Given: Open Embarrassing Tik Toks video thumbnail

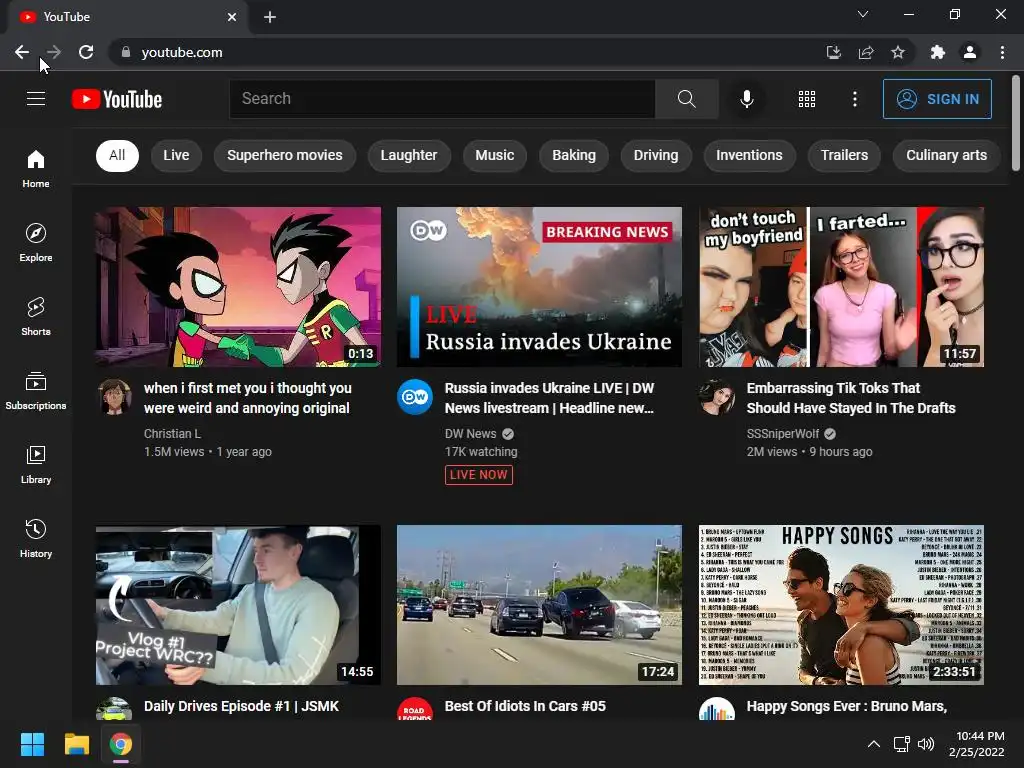Looking at the screenshot, I should click(x=841, y=287).
